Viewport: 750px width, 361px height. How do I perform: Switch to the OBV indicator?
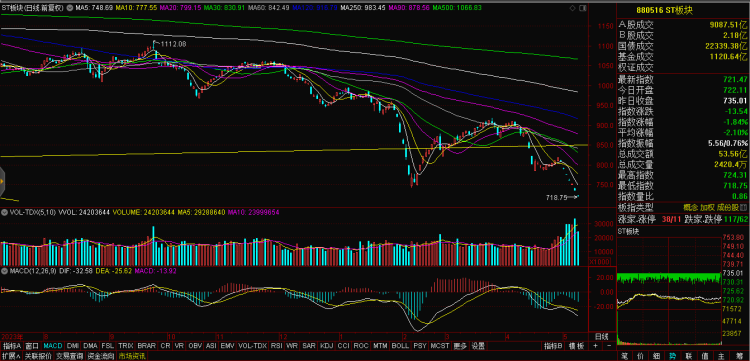195,346
